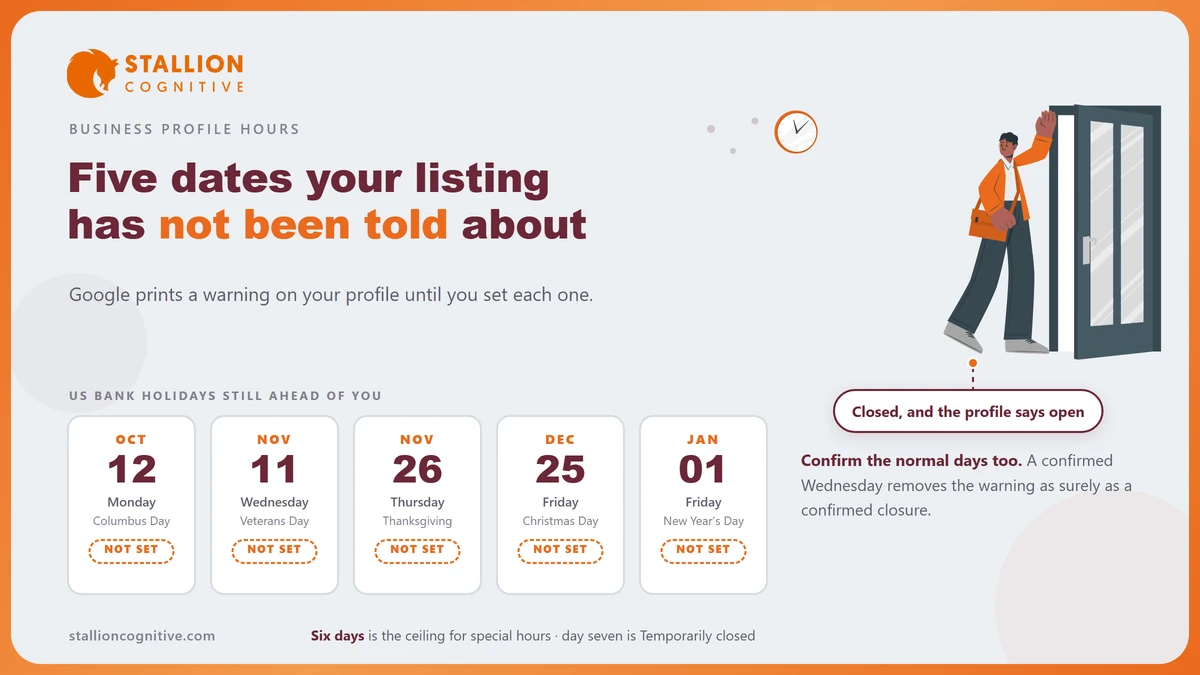Open the stallioncognitive.com link

(x=142, y=636)
